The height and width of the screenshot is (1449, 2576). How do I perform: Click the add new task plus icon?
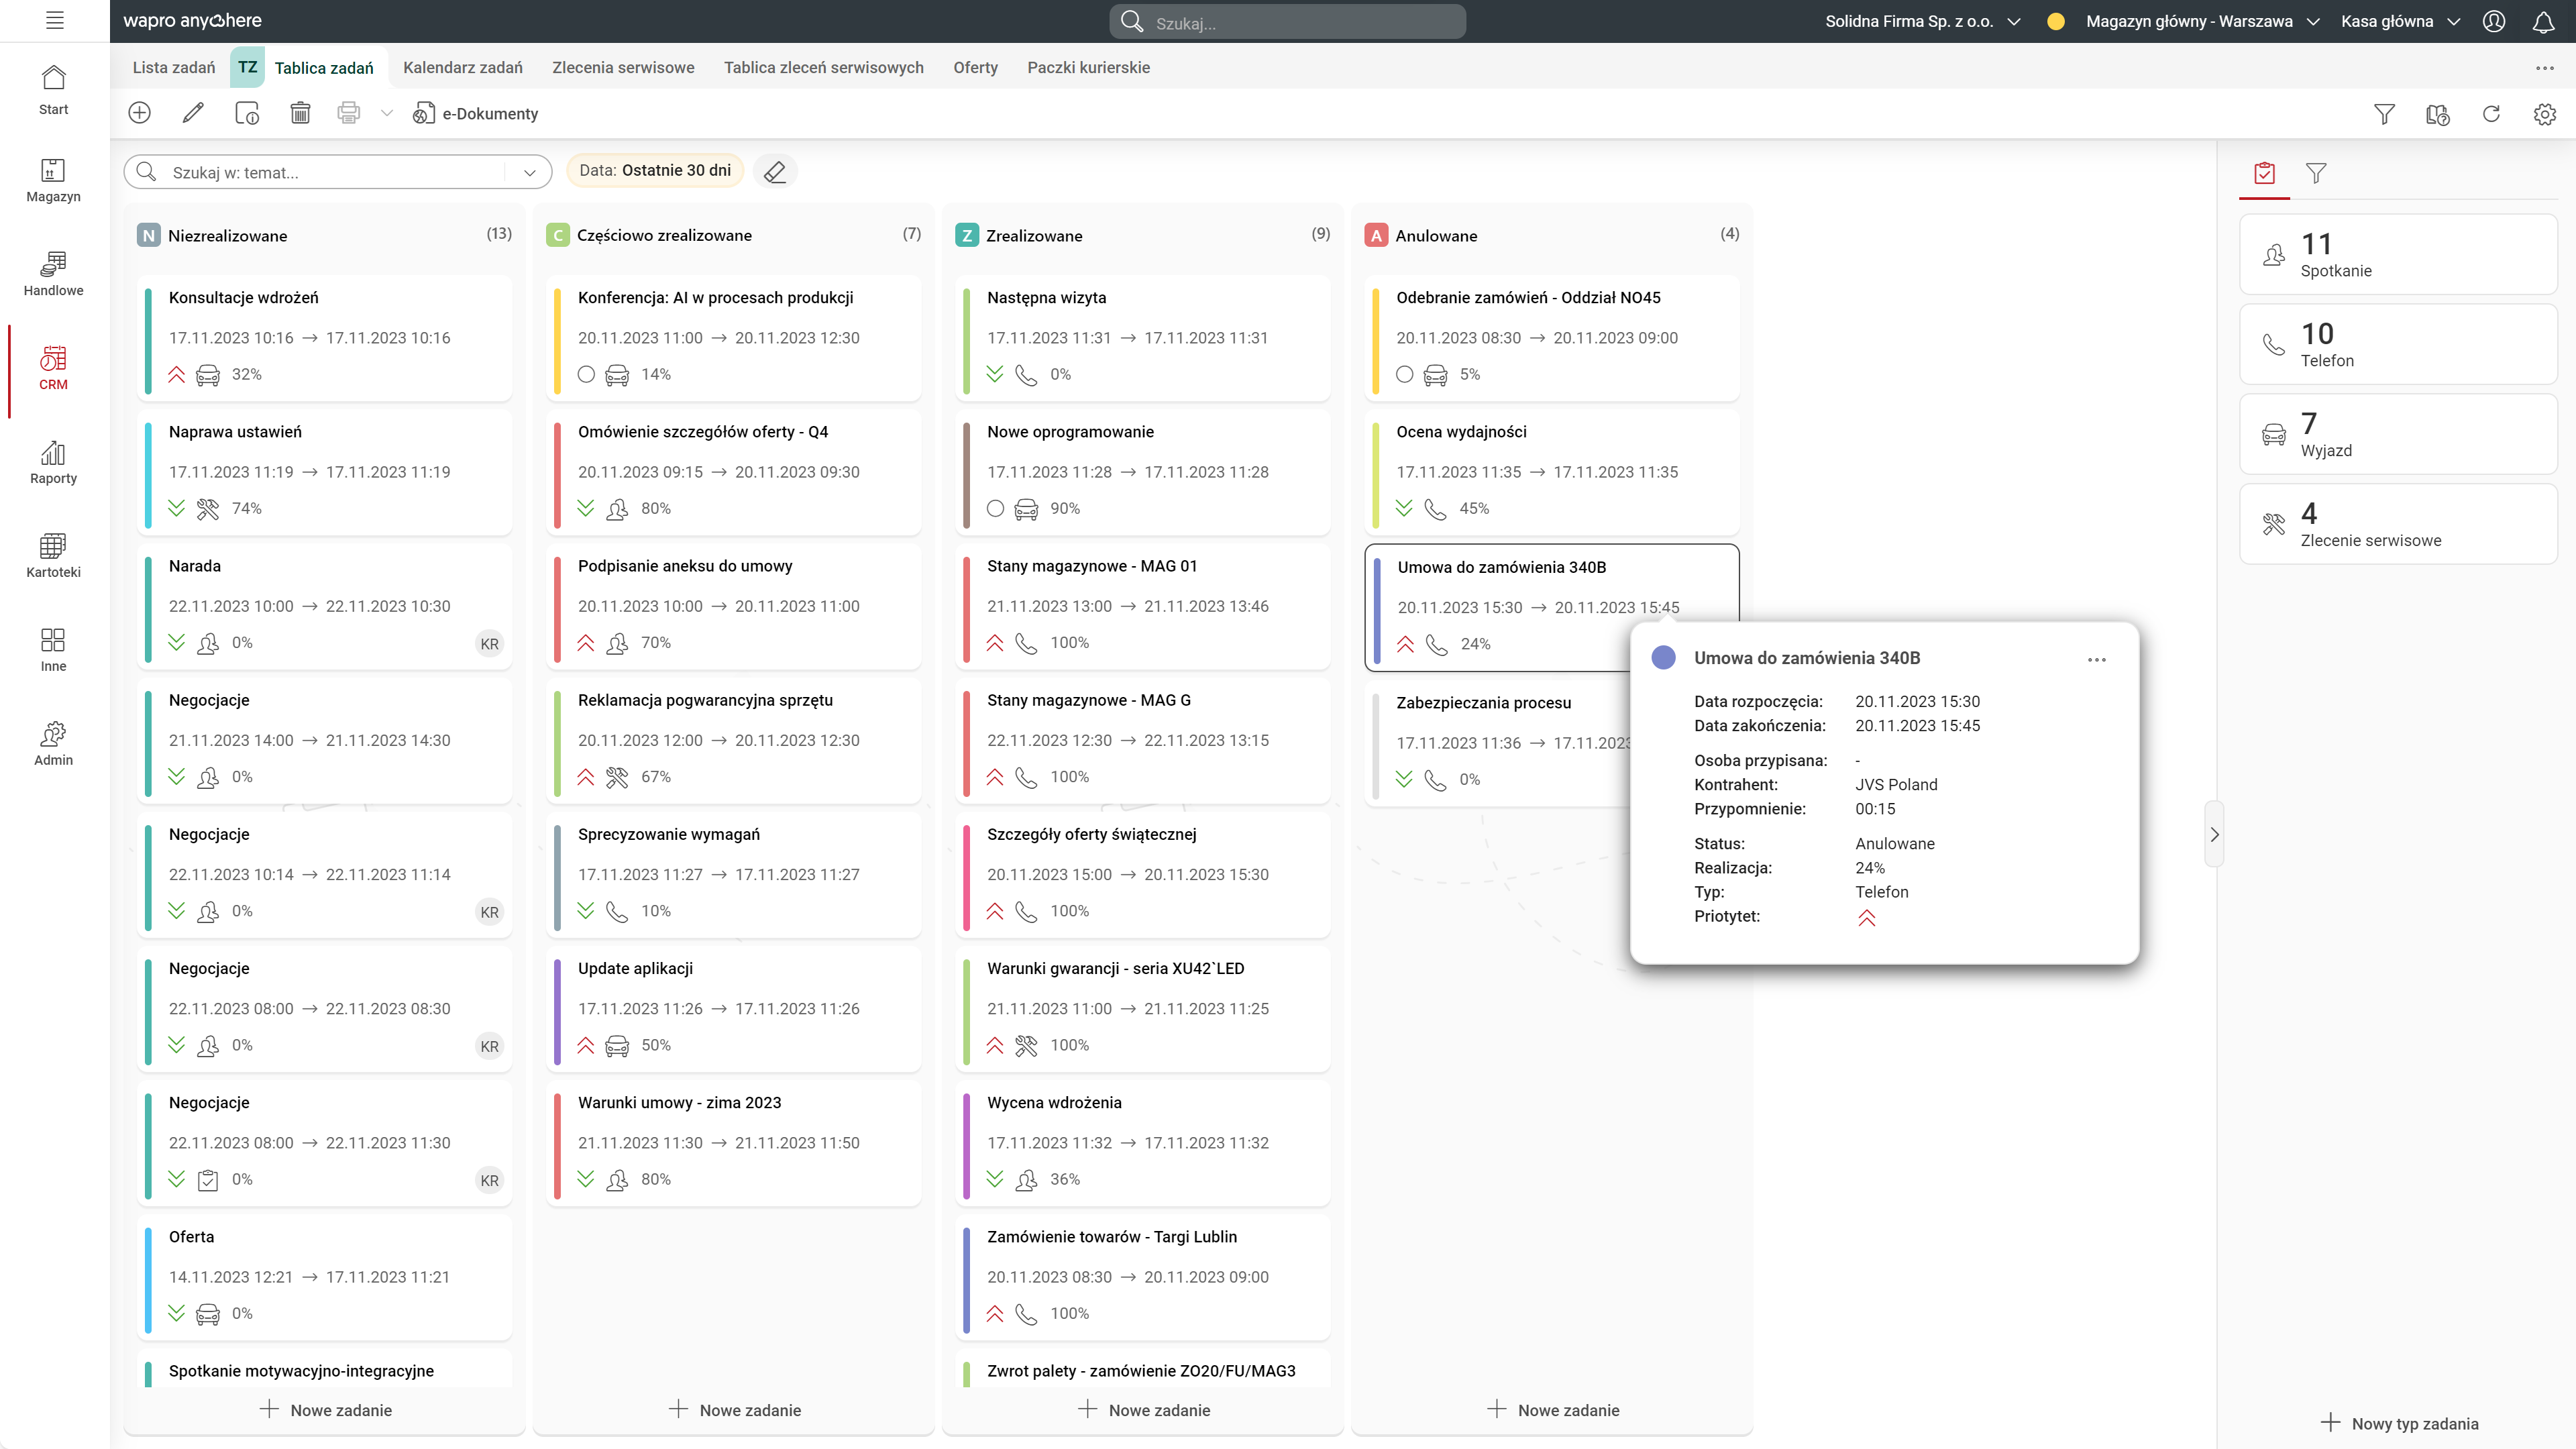point(140,113)
